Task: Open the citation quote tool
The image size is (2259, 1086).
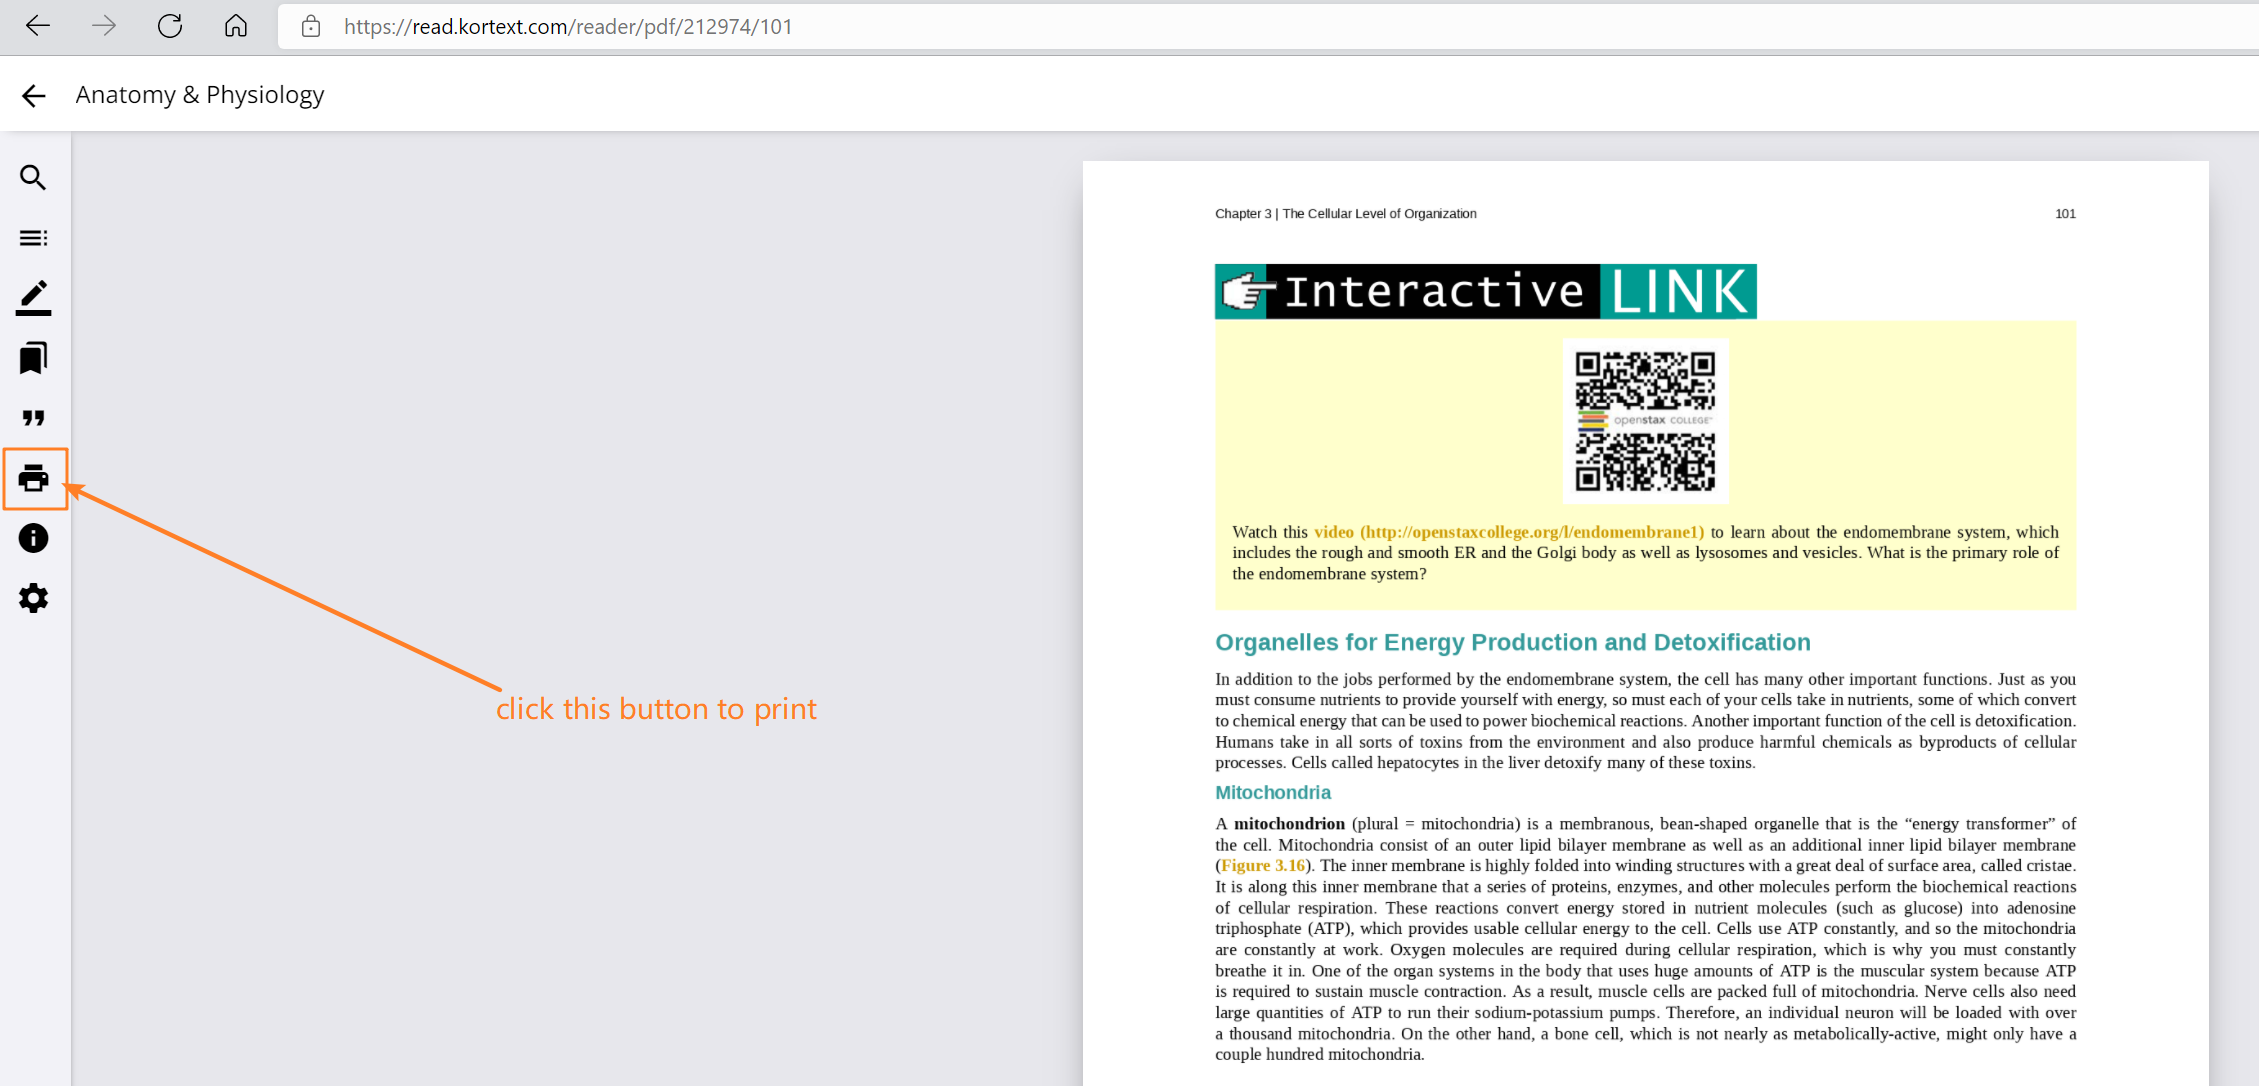Action: pyautogui.click(x=33, y=418)
